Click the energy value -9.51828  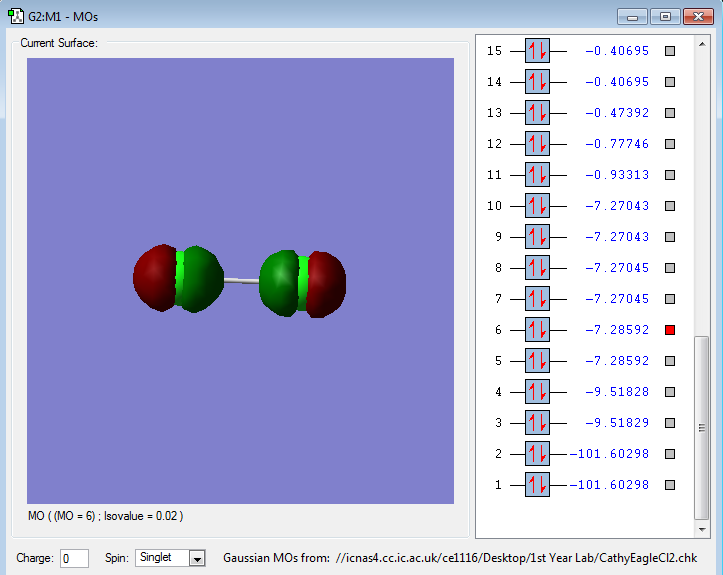[x=617, y=392]
